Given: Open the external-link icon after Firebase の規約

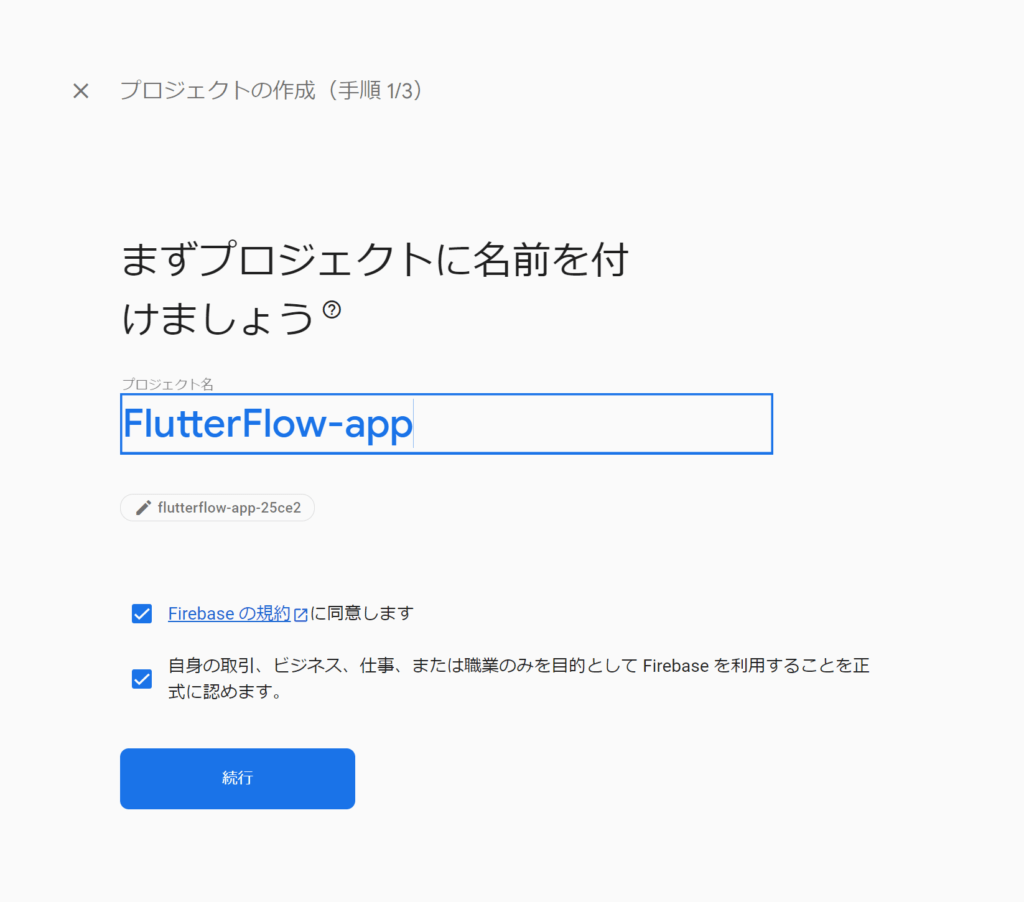Looking at the screenshot, I should coord(300,614).
